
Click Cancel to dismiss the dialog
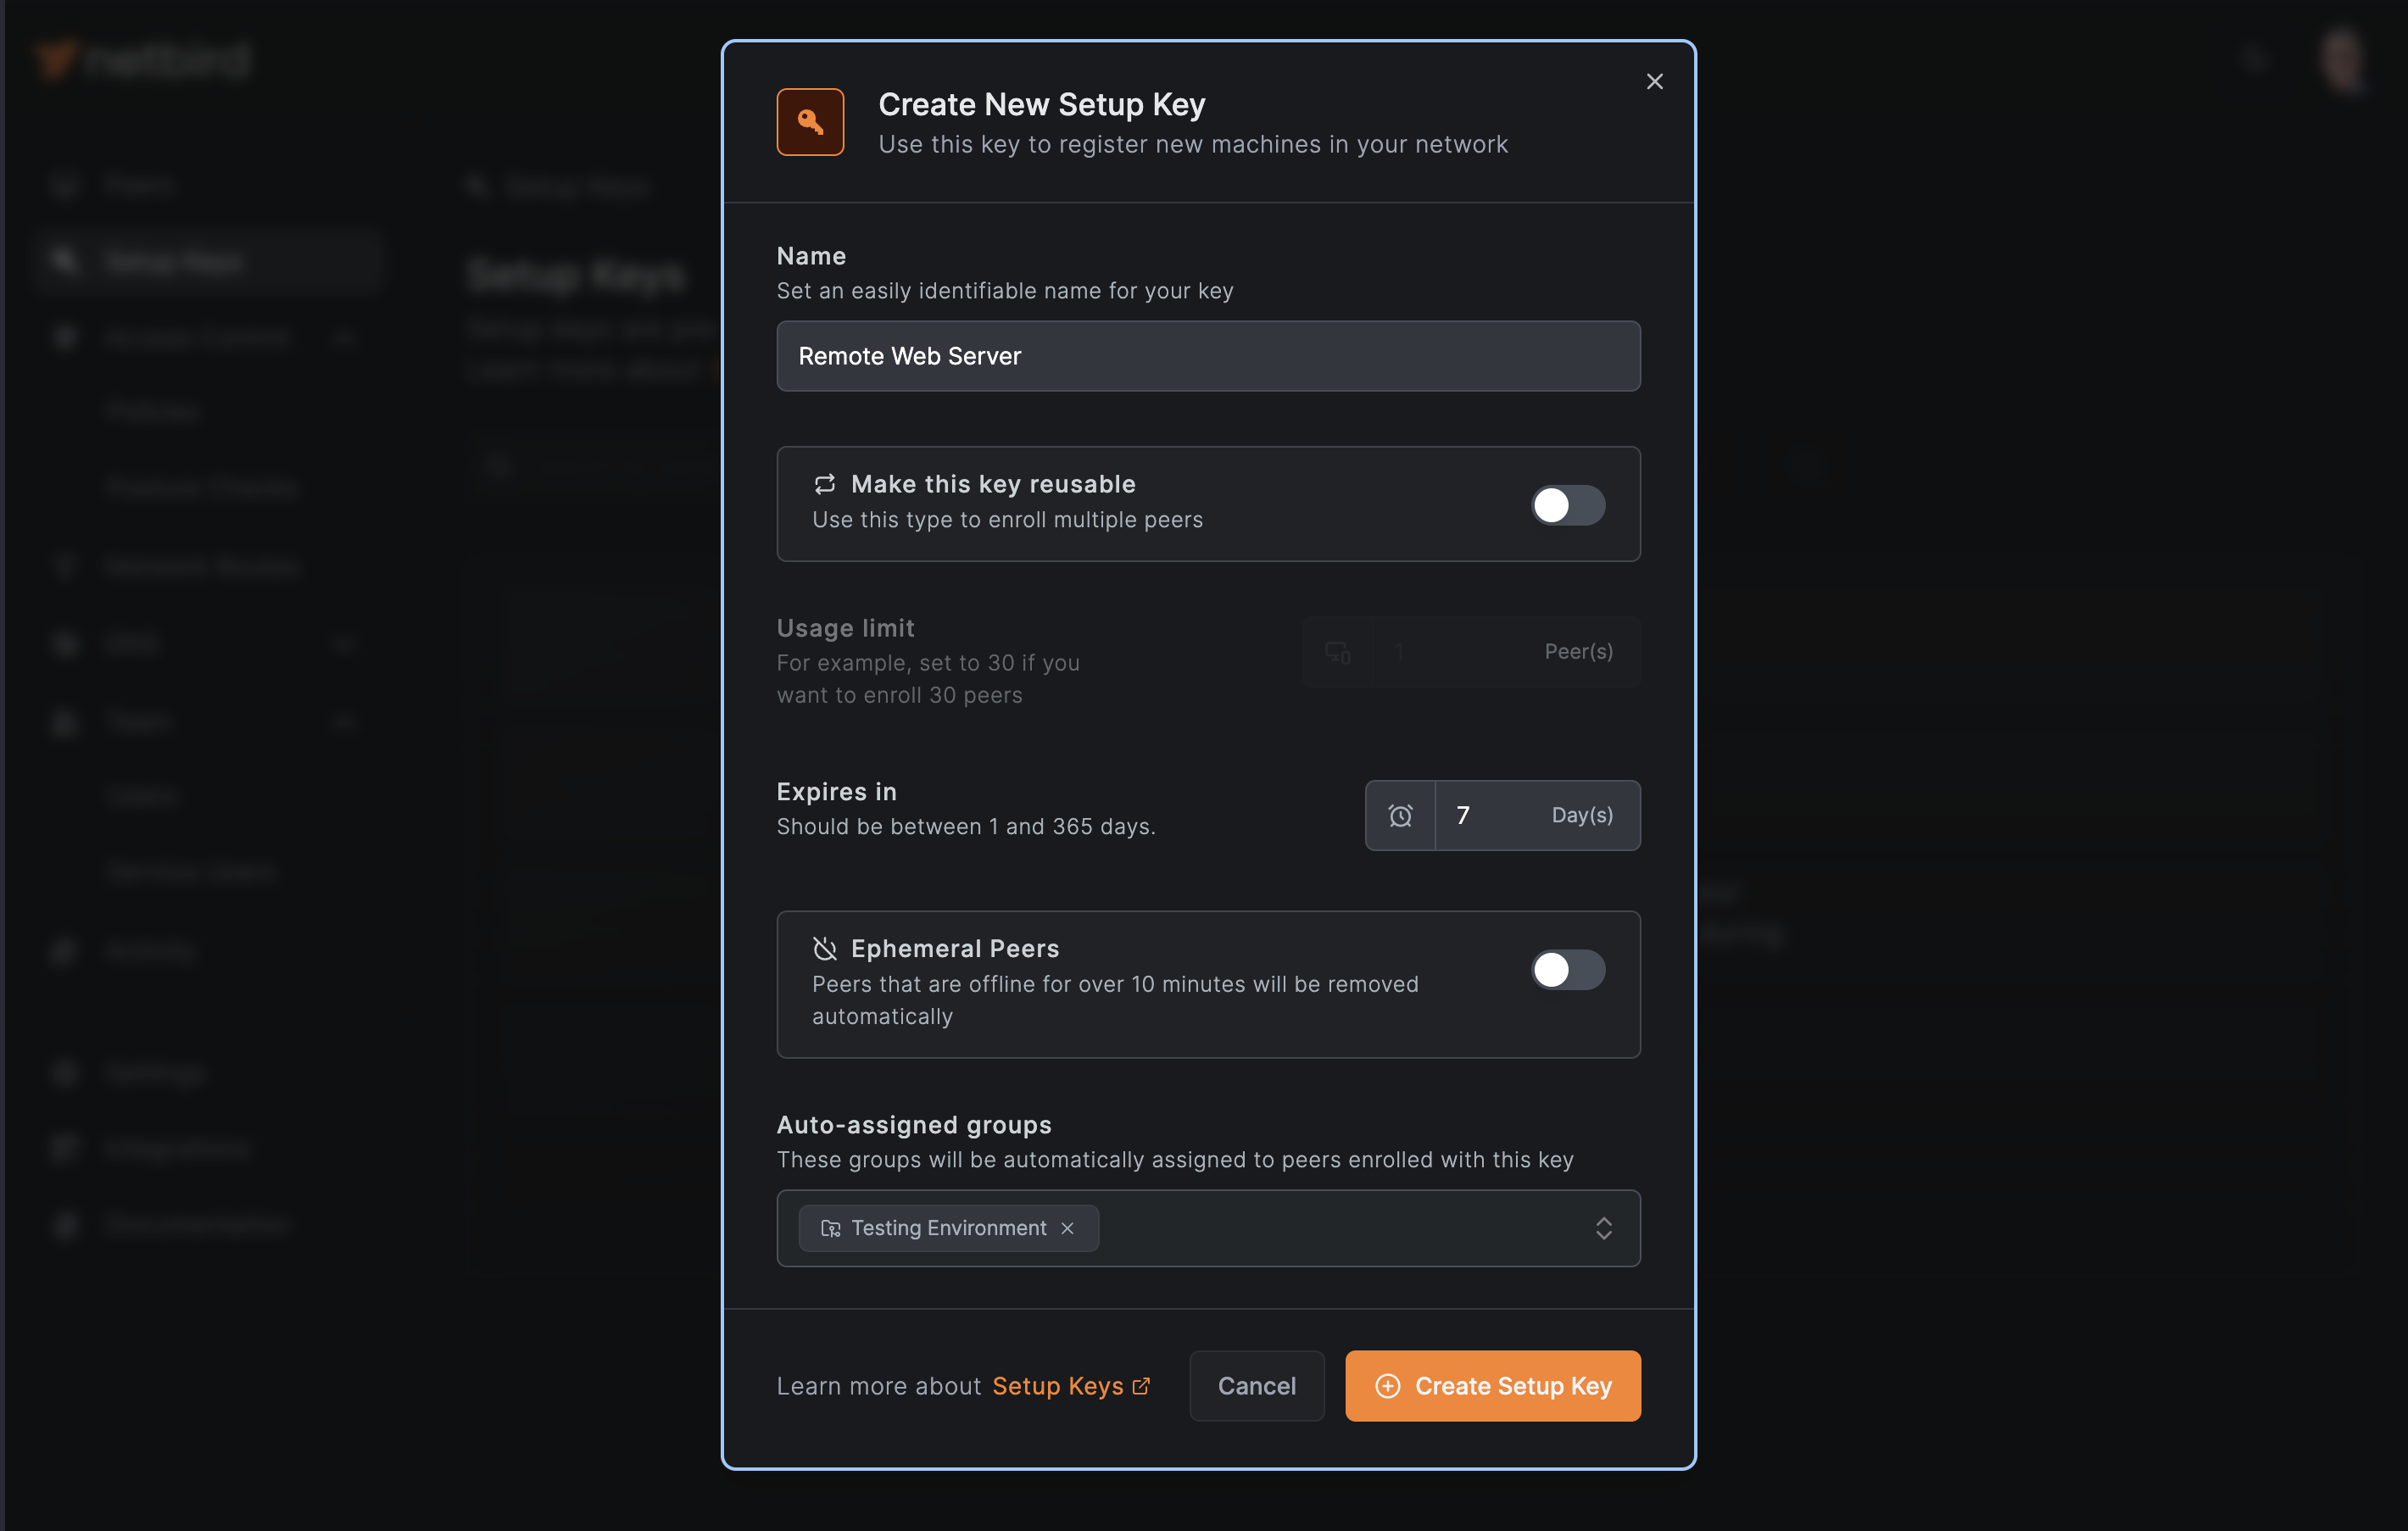point(1256,1386)
